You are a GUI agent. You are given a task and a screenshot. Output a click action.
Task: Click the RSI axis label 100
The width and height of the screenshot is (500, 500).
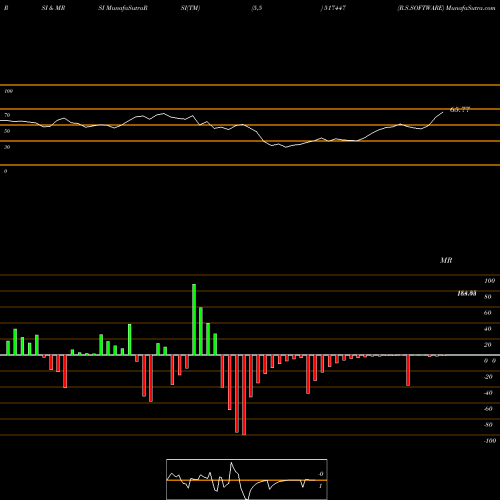(9, 91)
